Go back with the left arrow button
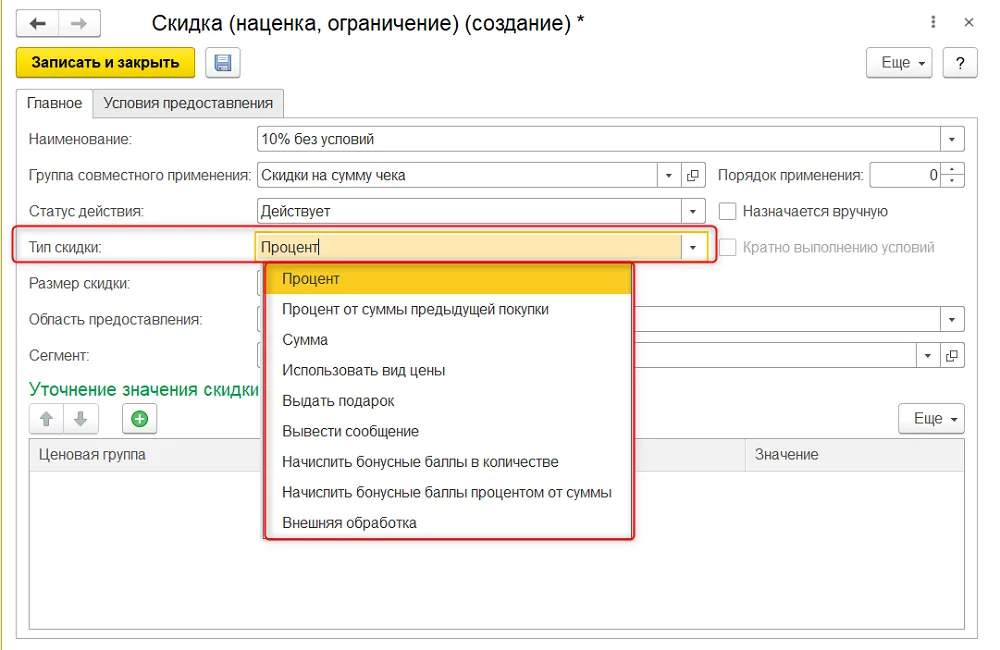 point(38,24)
